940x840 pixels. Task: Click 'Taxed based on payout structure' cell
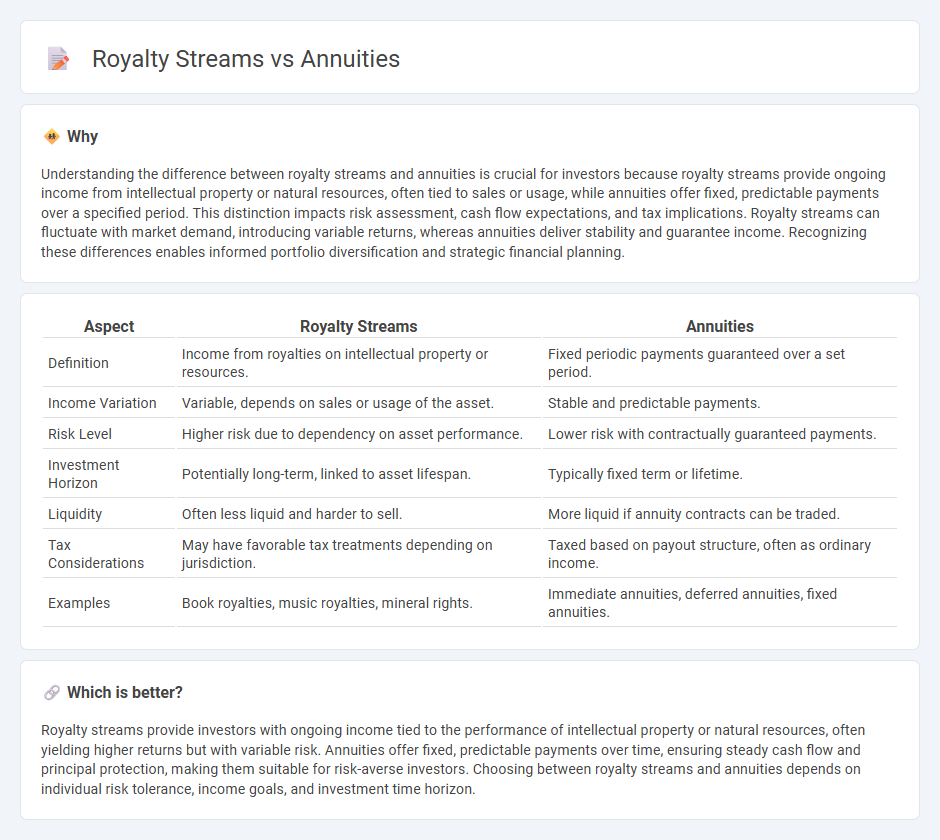(719, 554)
